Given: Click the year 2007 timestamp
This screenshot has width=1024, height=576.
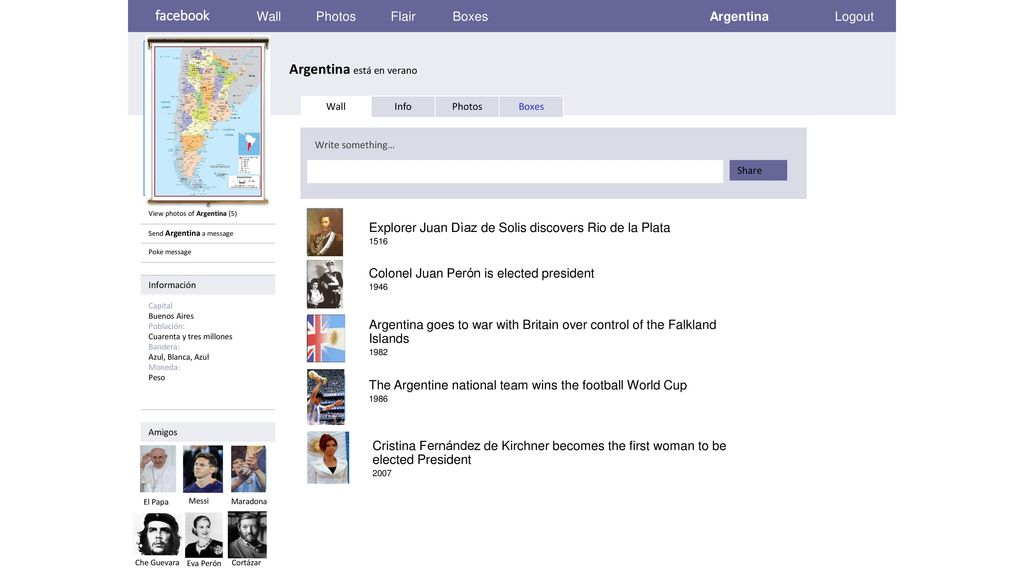Looking at the screenshot, I should (381, 473).
